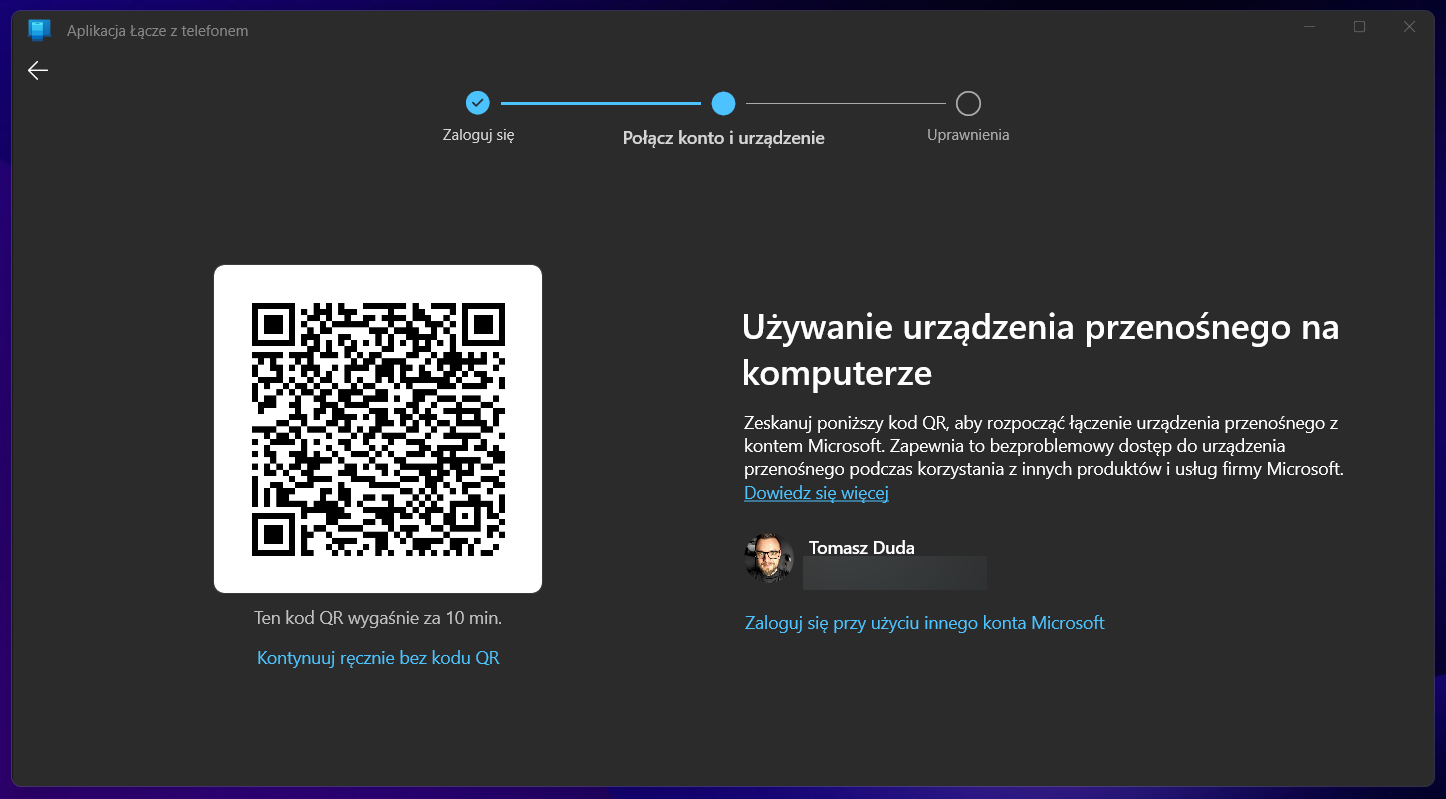Click the Phone Link app icon in title bar

[x=39, y=30]
